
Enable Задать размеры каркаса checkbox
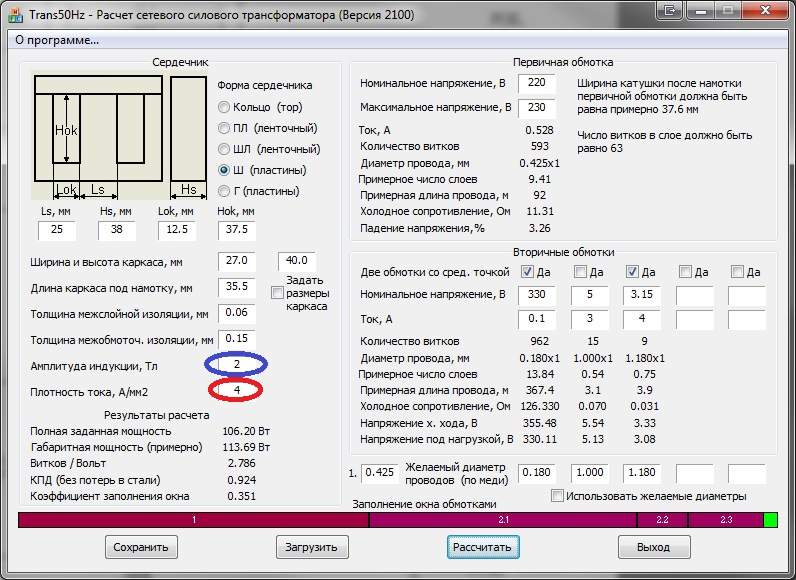pos(278,293)
